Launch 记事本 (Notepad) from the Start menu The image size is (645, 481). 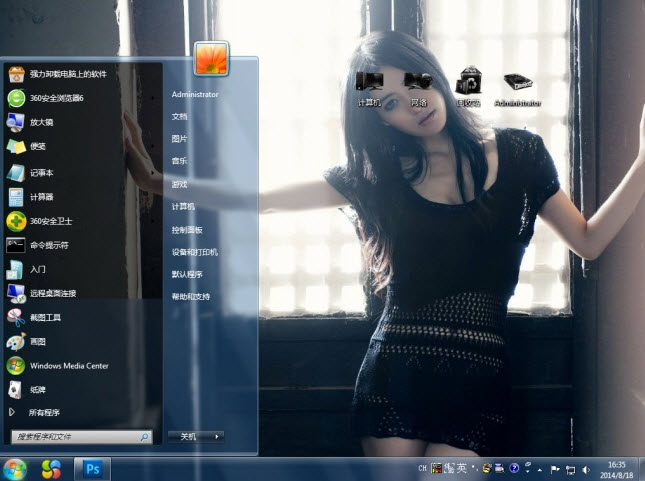pos(40,173)
